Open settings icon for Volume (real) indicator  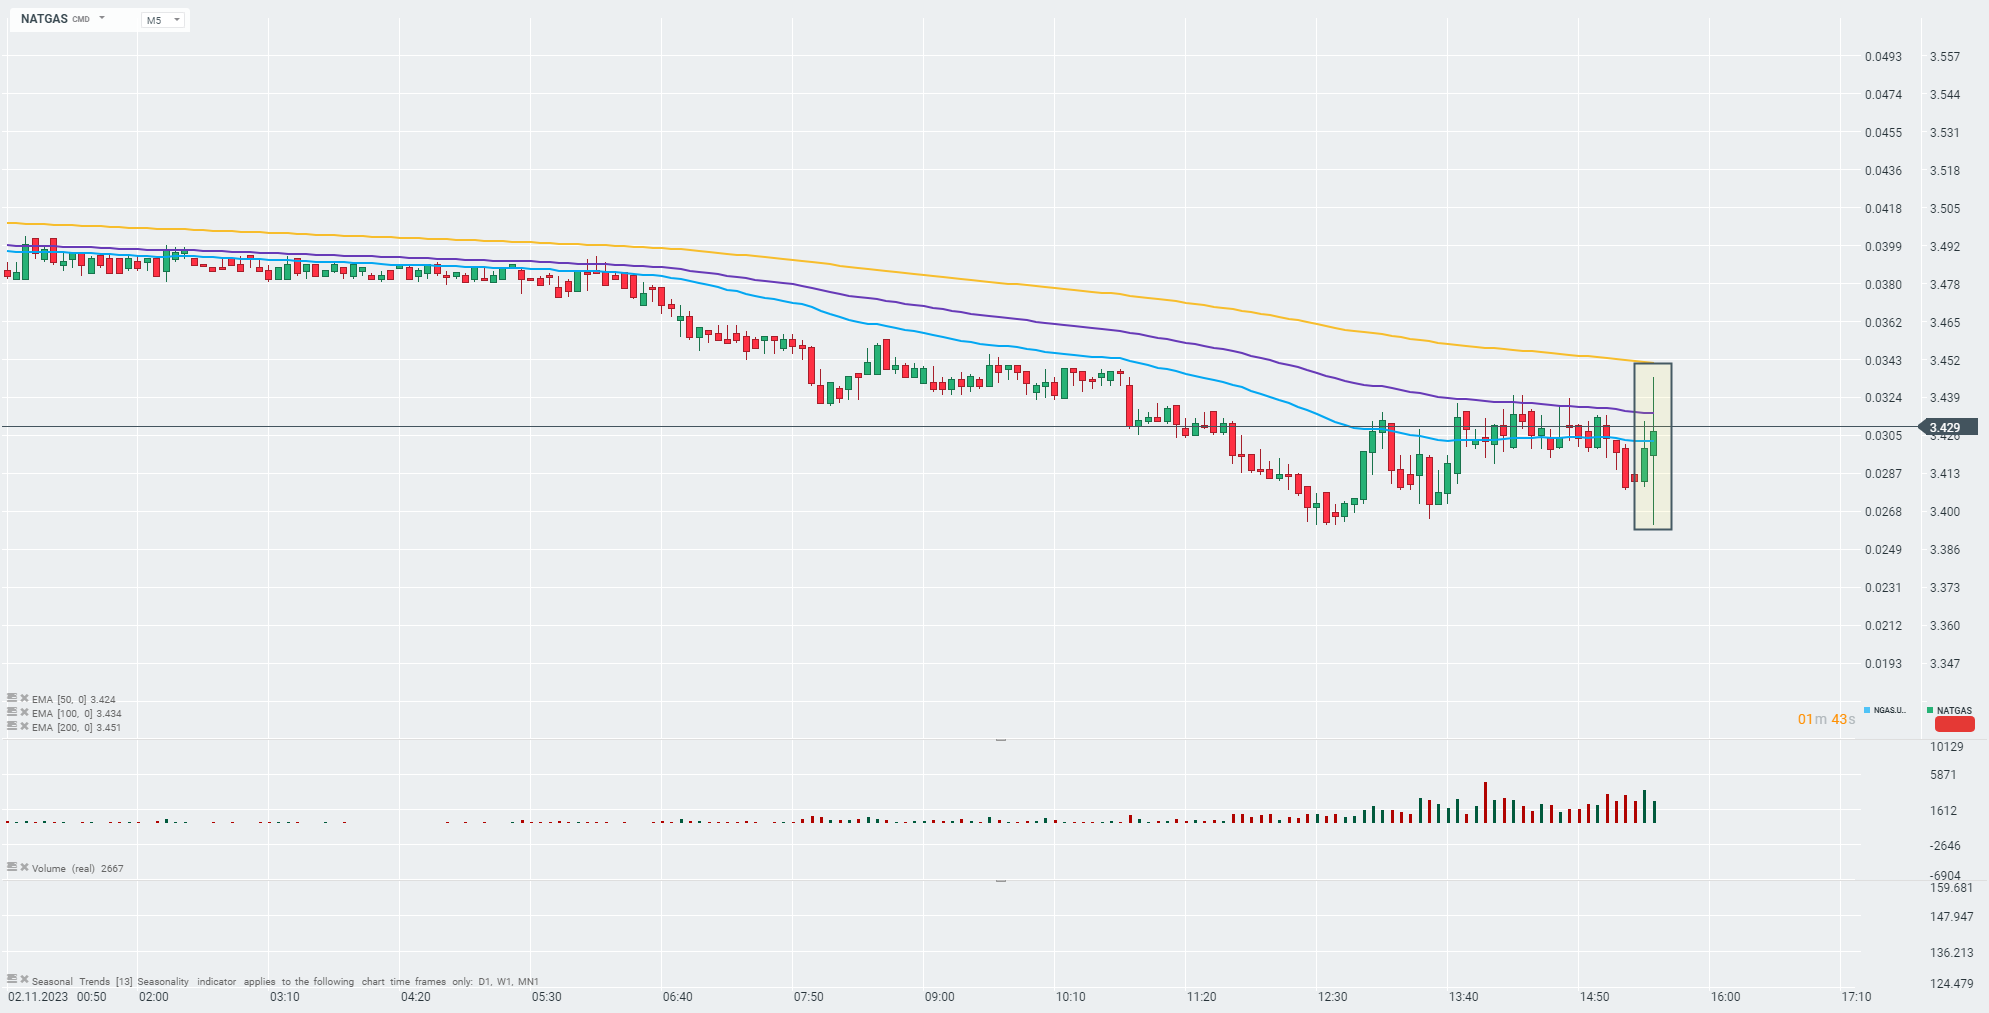coord(12,867)
